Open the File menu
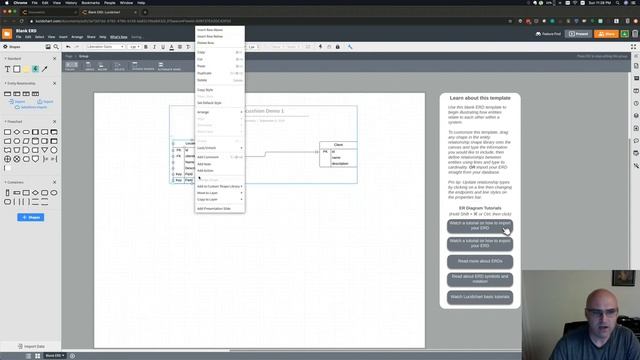The image size is (640, 360). [18, 37]
